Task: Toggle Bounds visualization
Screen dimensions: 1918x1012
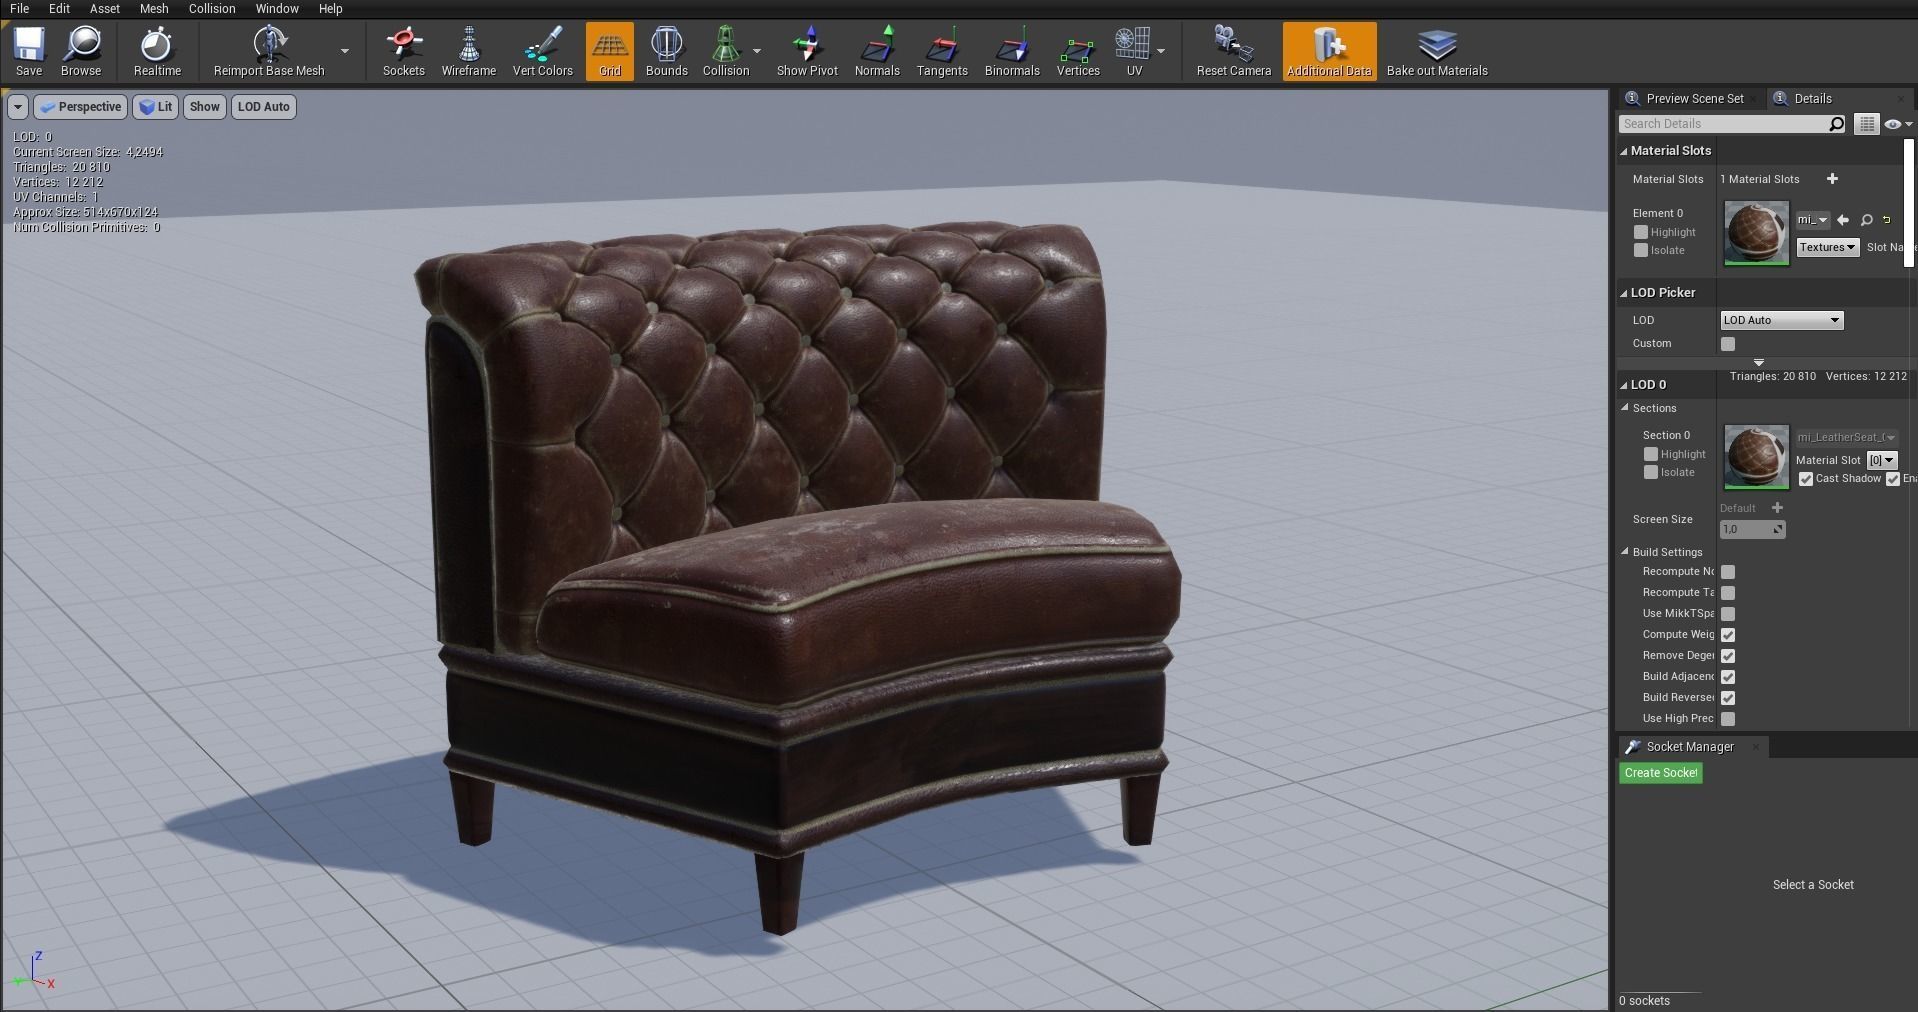Action: [x=667, y=51]
